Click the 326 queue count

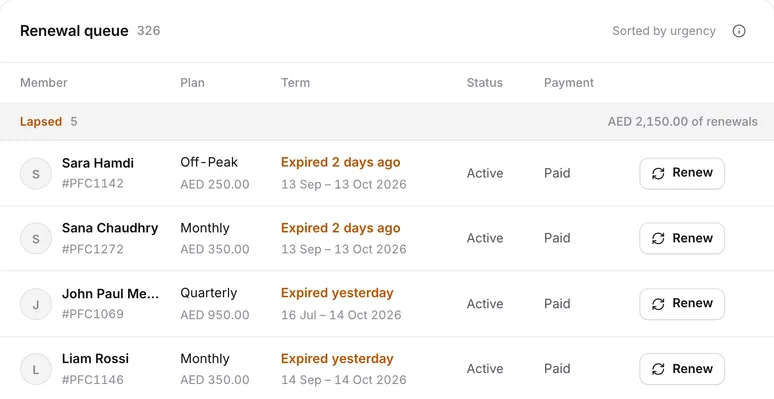click(149, 31)
